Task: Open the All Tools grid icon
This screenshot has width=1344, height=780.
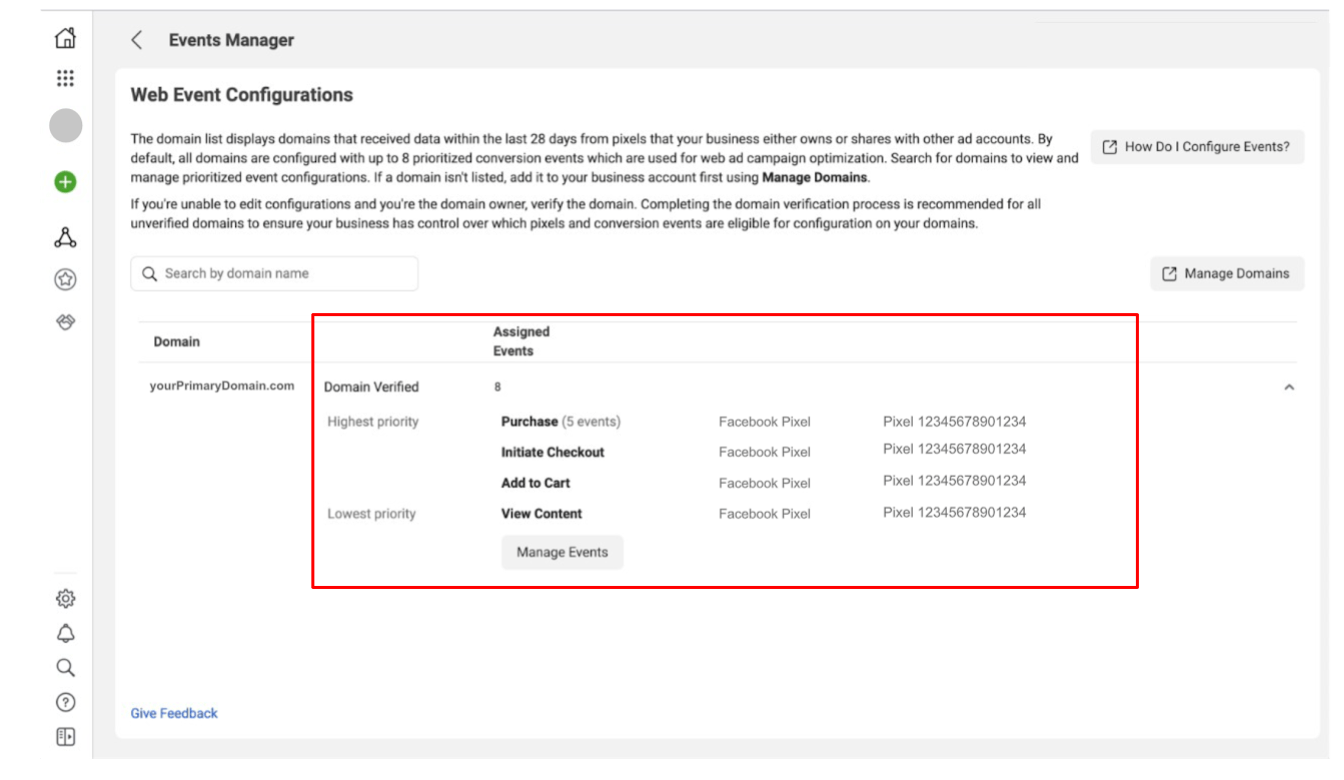Action: pos(65,77)
